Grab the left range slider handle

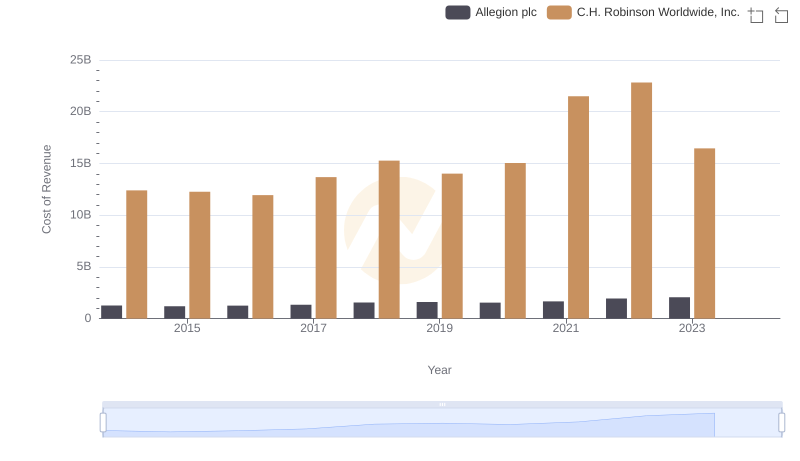[x=103, y=423]
